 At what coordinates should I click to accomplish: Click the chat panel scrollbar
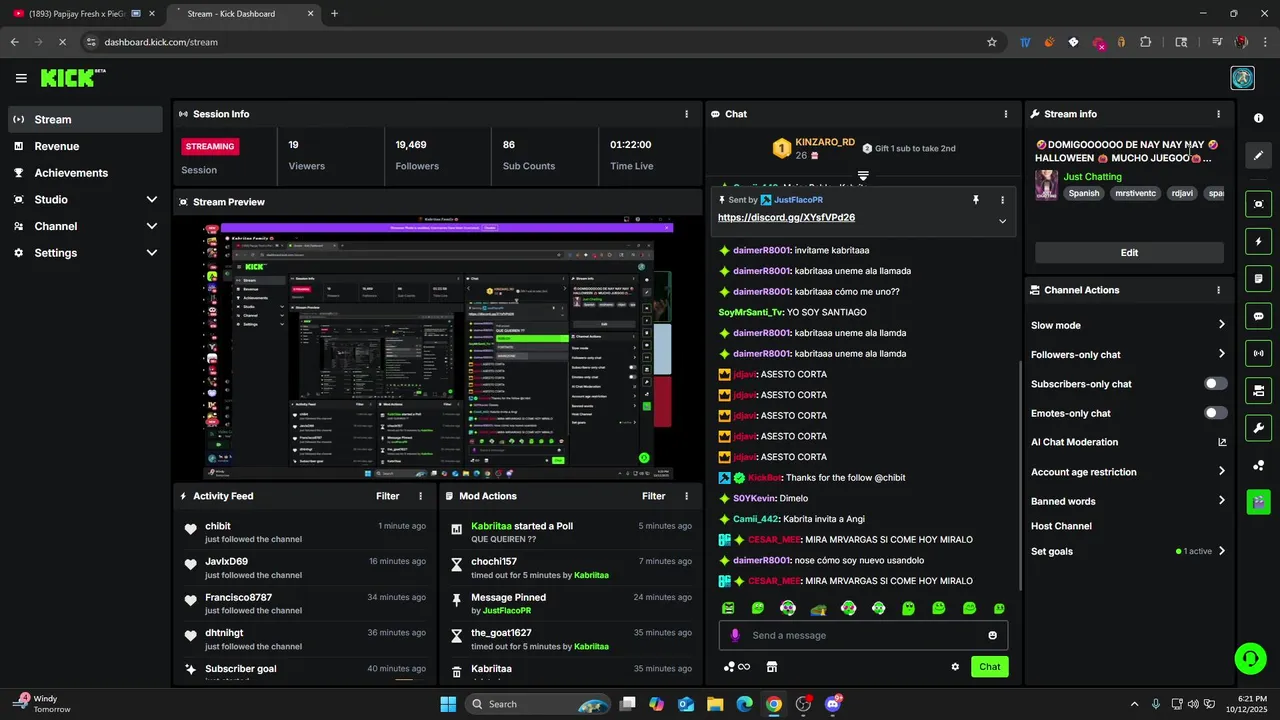pyautogui.click(x=1020, y=475)
